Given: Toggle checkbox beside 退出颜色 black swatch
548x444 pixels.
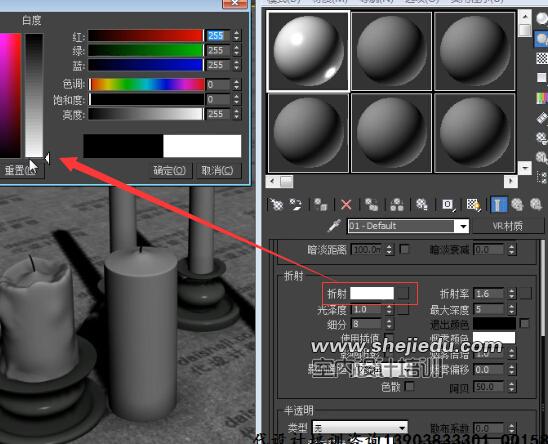Looking at the screenshot, I should [x=524, y=323].
